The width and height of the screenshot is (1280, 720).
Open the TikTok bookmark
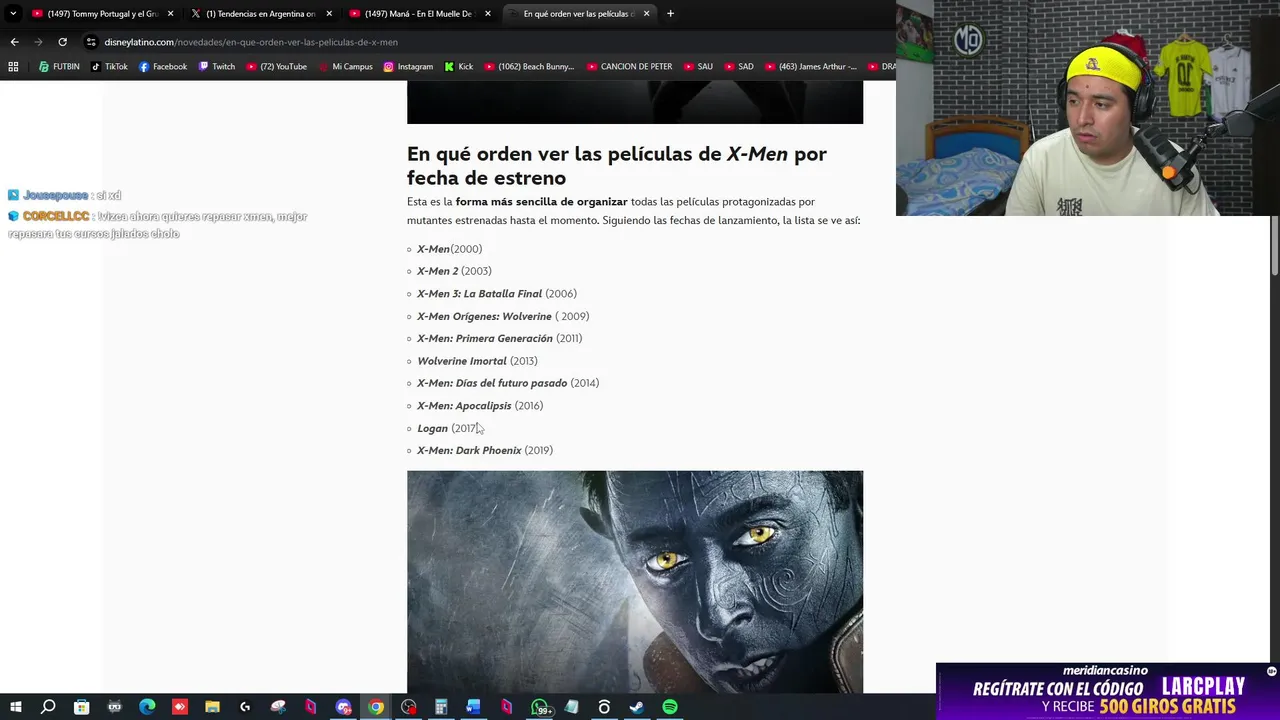click(109, 67)
